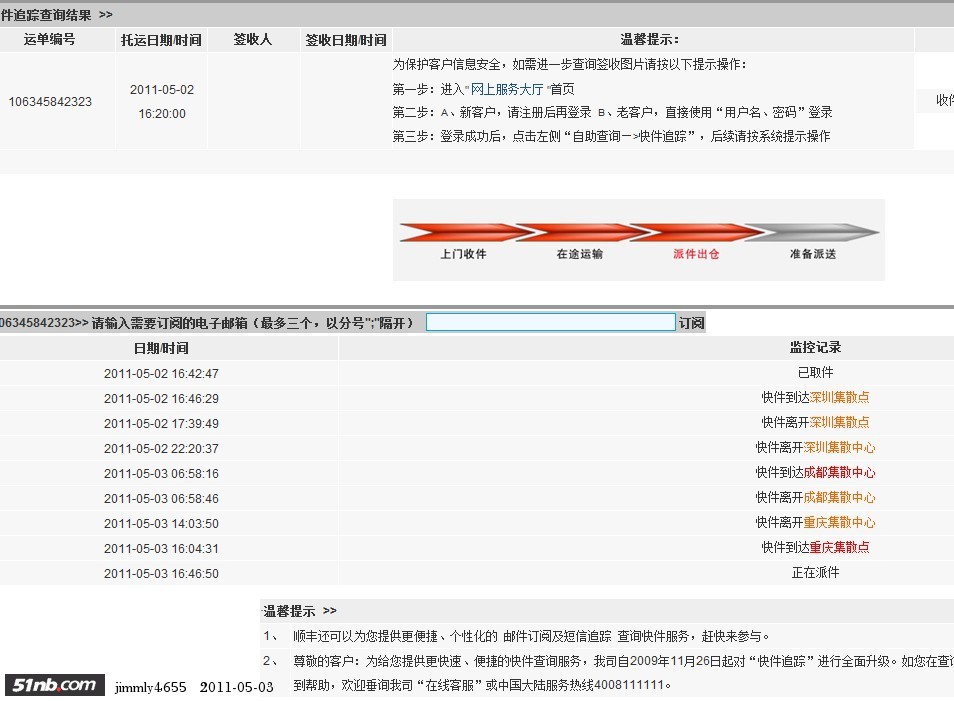Click timestamp 2011-05-02 16:42:47
Viewport: 954px width, 701px height.
(x=161, y=374)
